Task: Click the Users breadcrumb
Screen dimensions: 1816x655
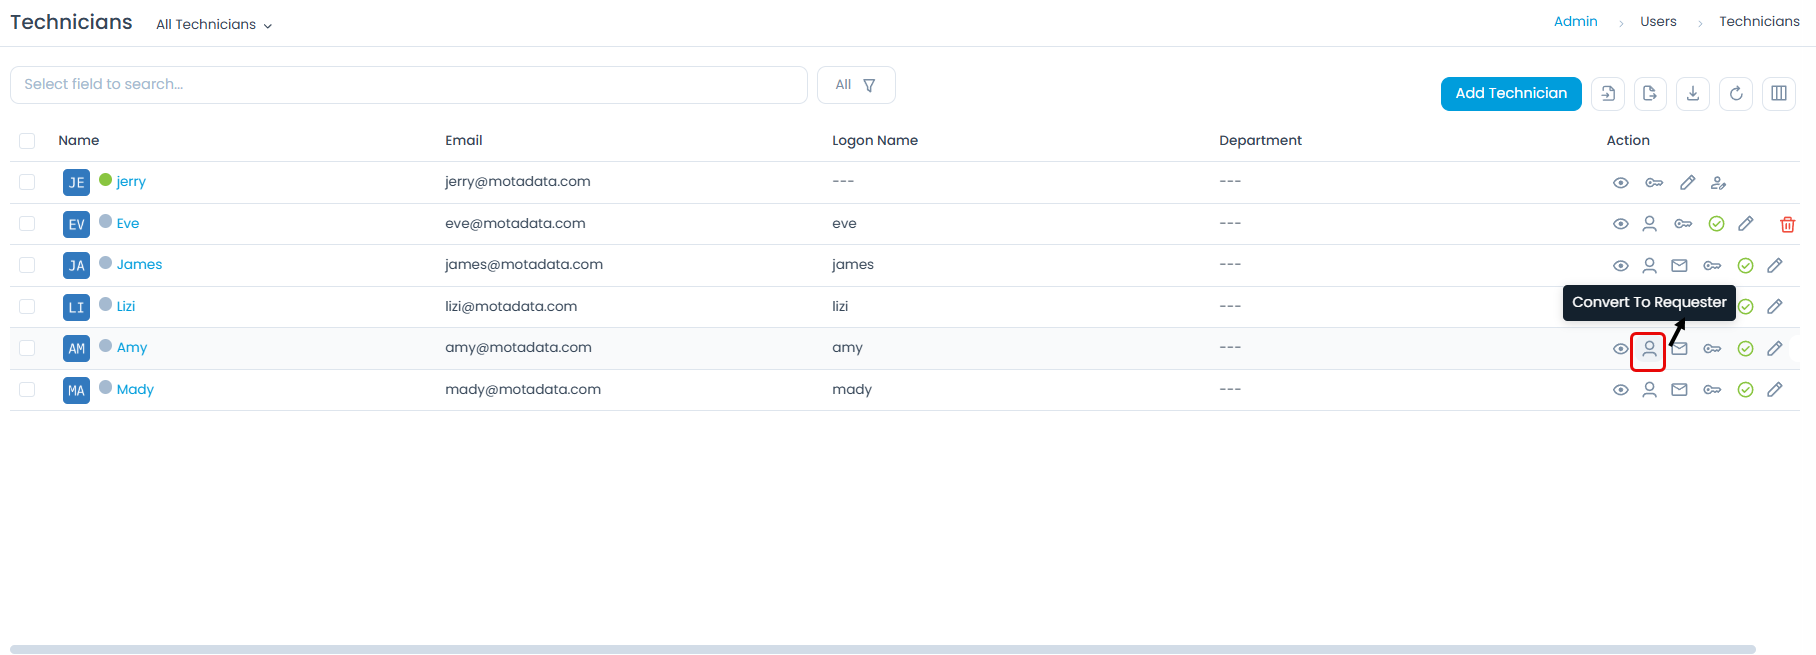Action: [1658, 21]
